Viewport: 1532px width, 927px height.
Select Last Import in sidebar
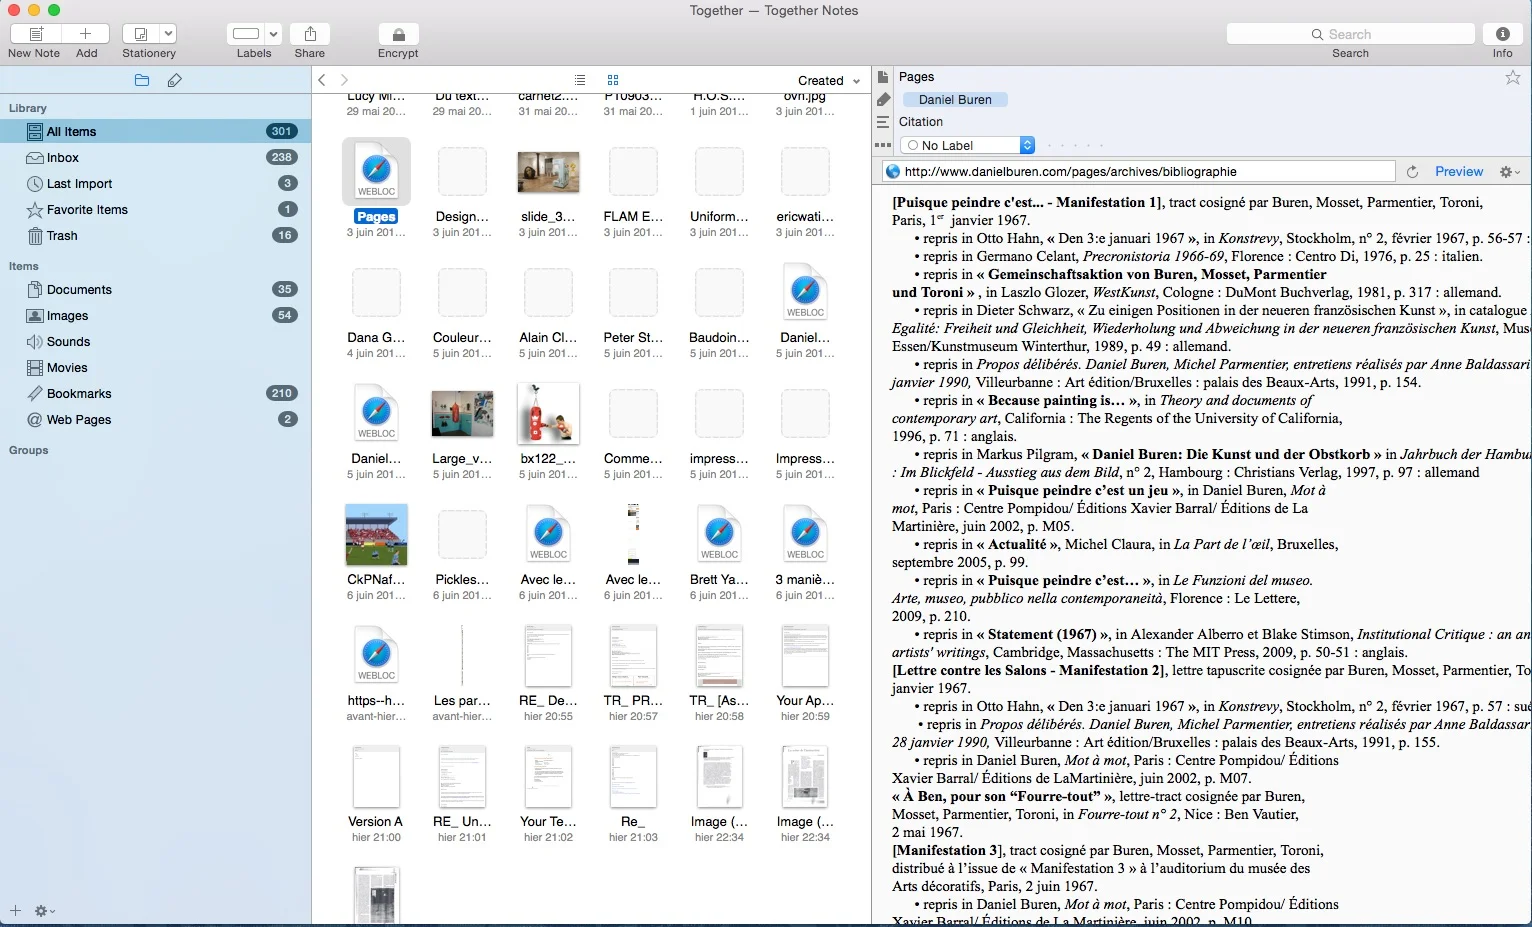[155, 183]
